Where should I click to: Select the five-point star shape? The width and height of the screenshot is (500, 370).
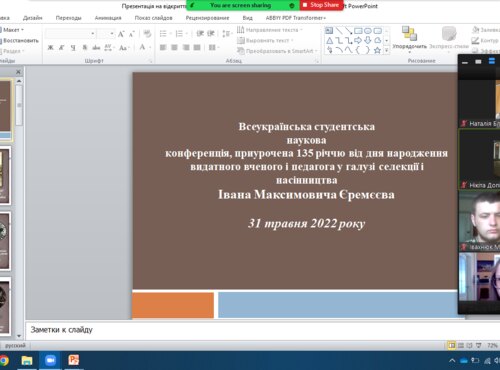pos(377,50)
